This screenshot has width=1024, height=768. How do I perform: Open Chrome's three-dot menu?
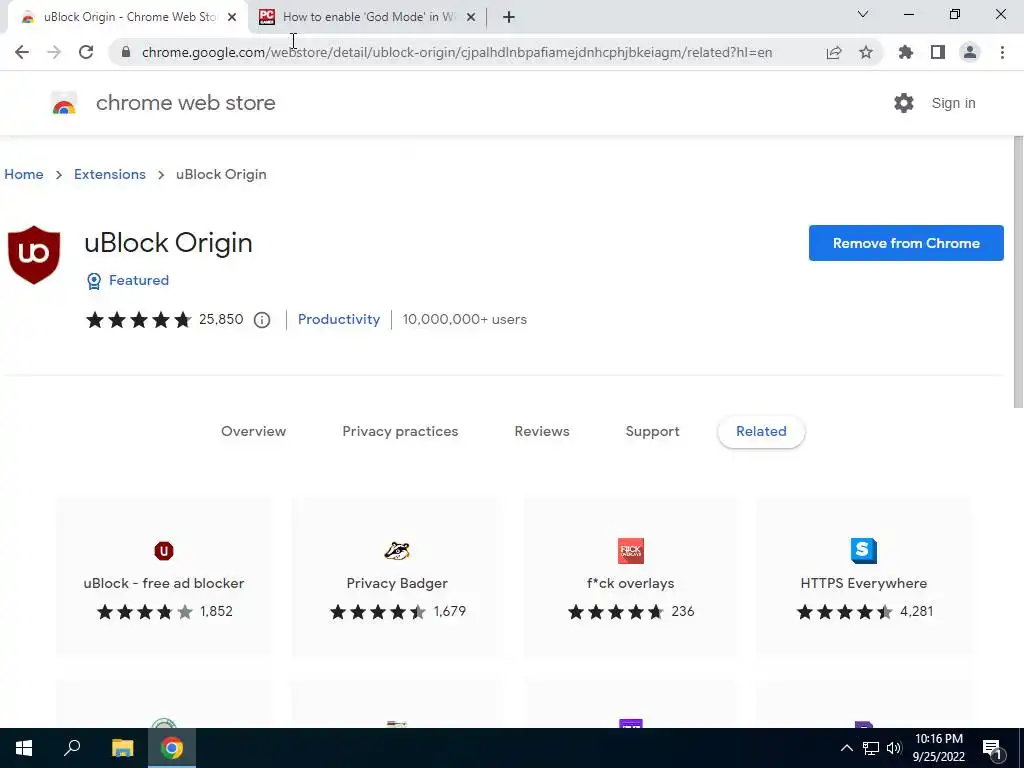coord(1002,52)
